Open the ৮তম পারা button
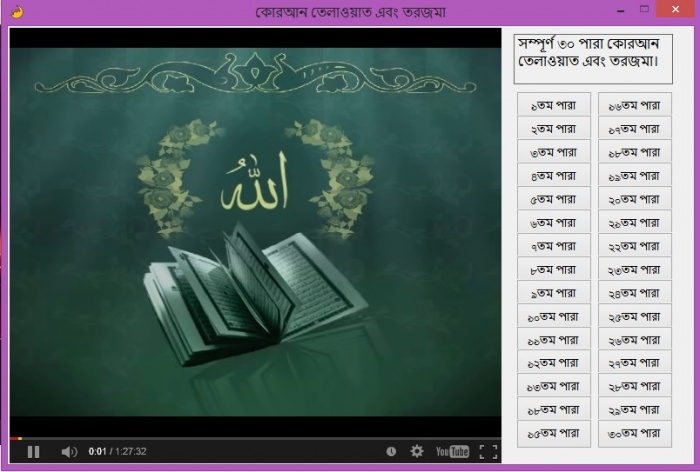The height and width of the screenshot is (472, 700). (554, 269)
